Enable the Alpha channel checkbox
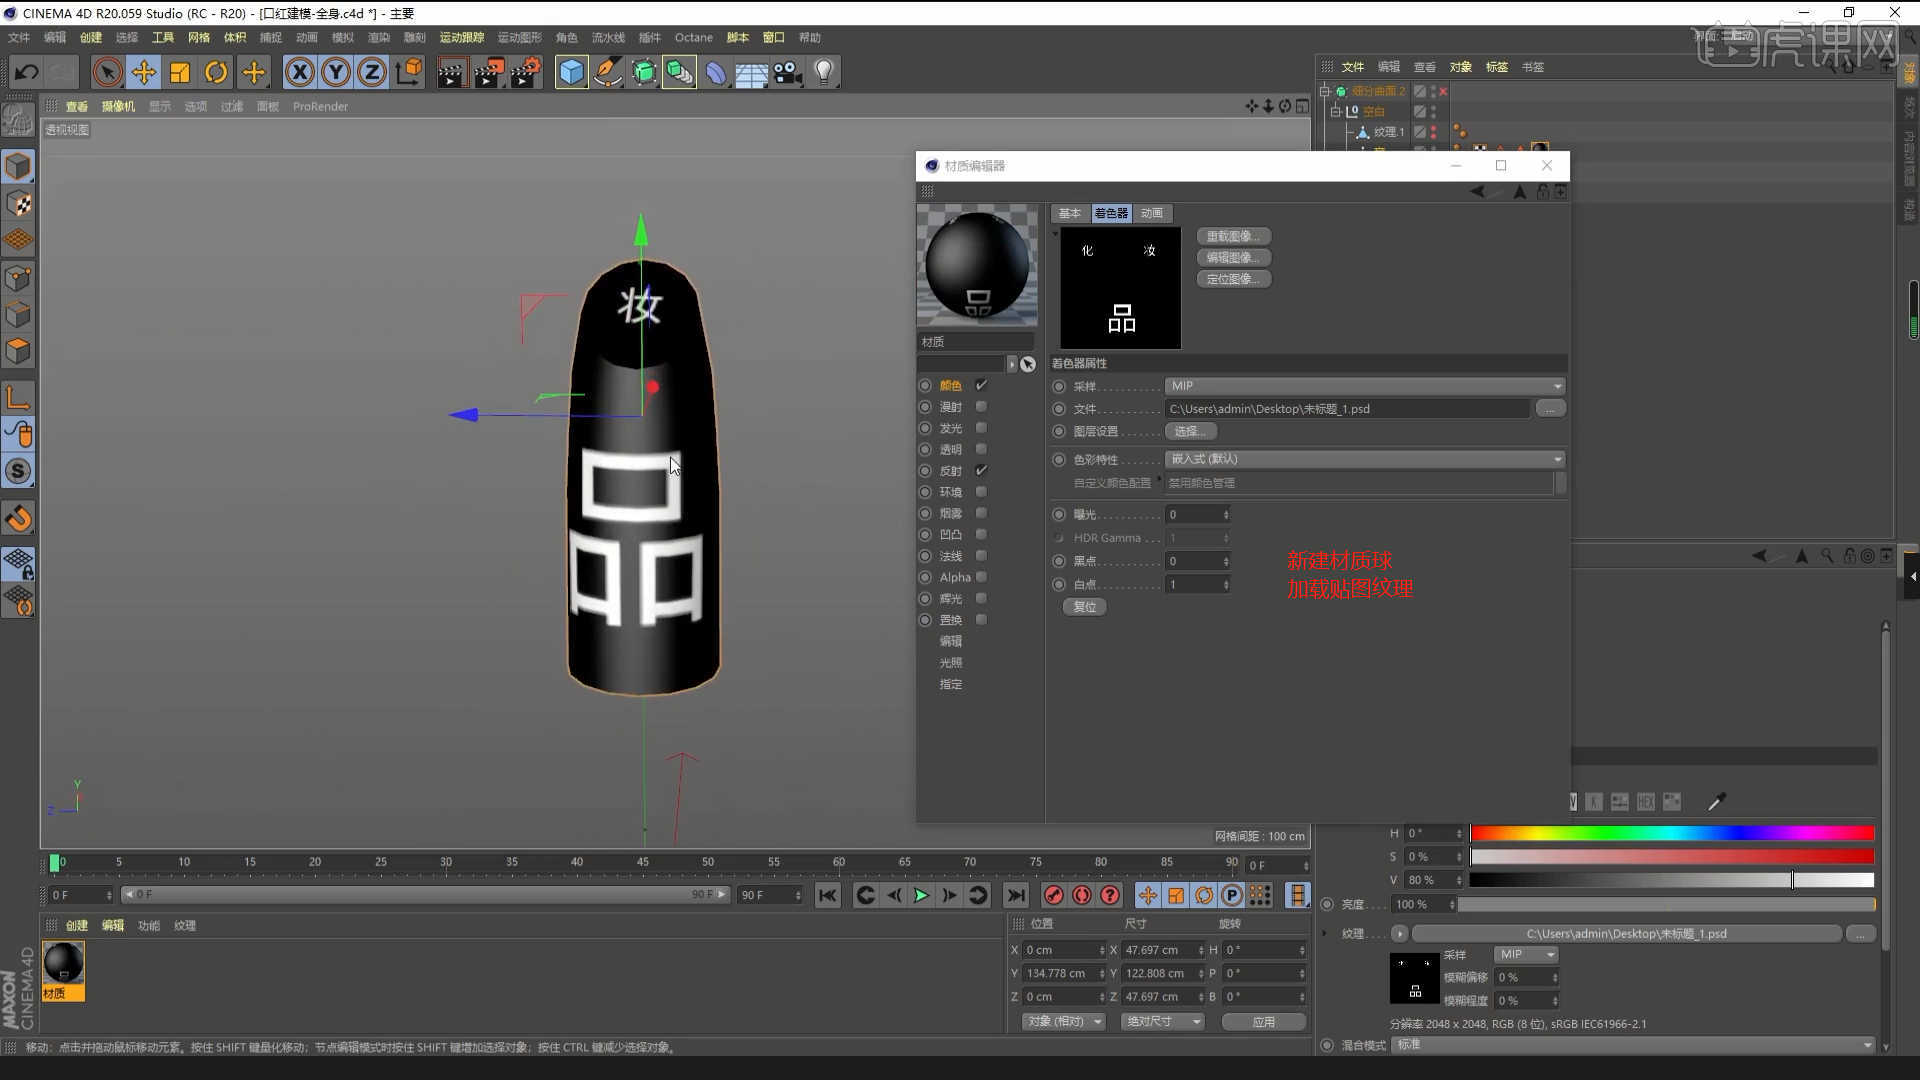The image size is (1920, 1080). [981, 577]
